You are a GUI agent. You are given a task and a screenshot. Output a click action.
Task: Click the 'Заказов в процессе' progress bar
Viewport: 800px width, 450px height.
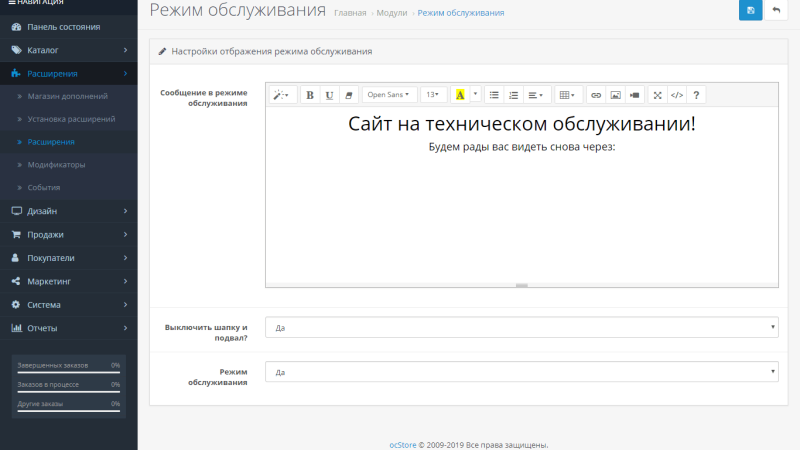pos(68,392)
